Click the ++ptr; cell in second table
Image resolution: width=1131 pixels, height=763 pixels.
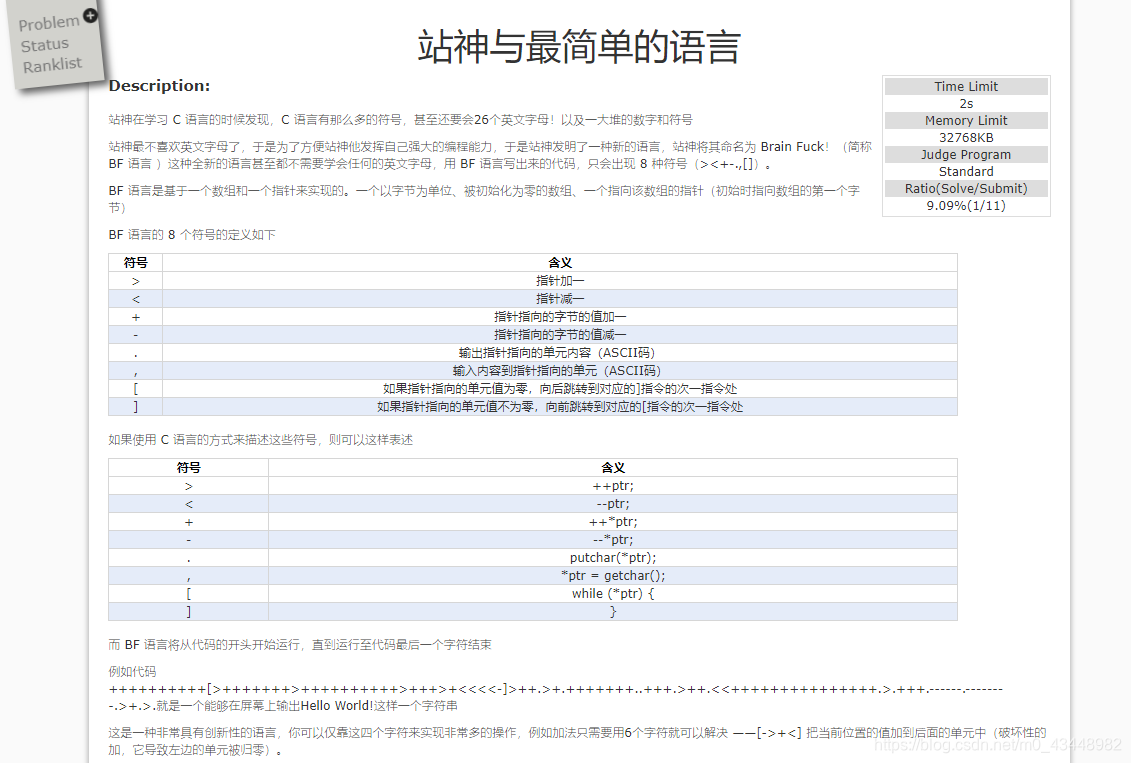point(612,485)
